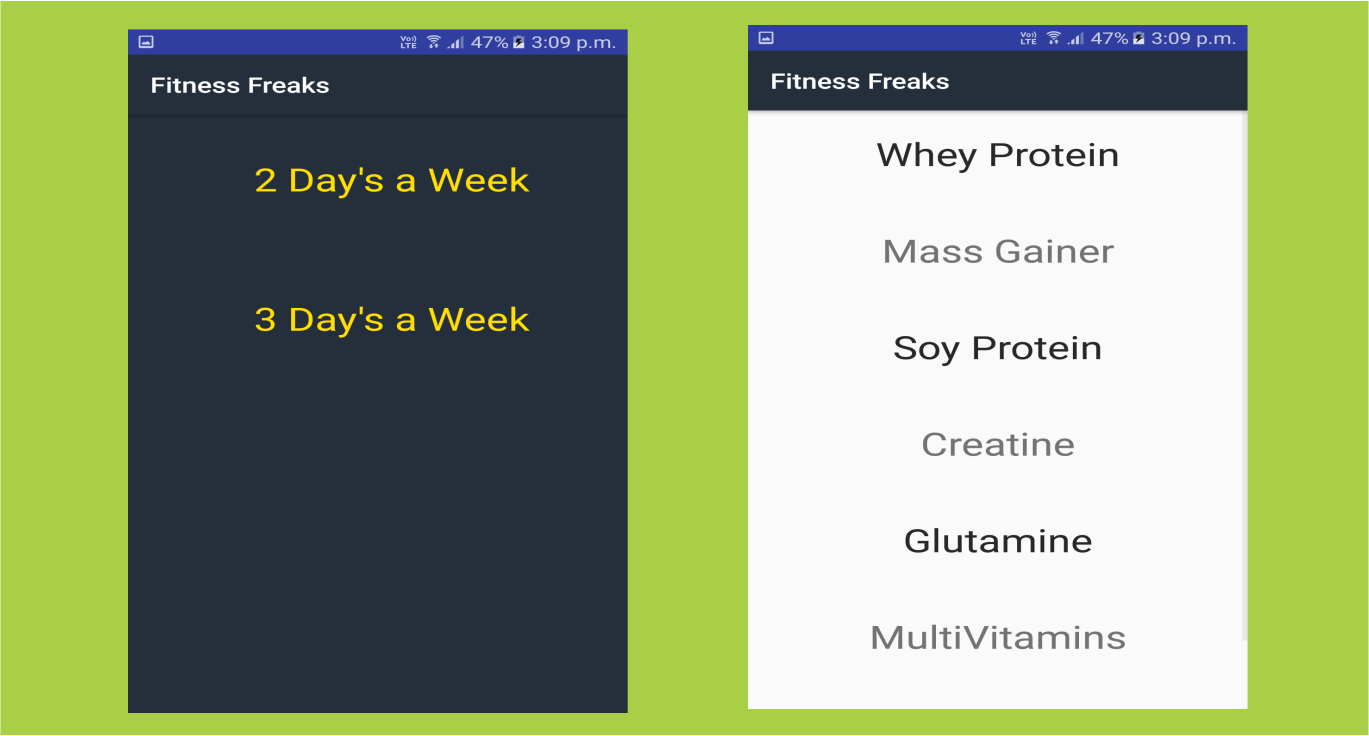The image size is (1369, 736).
Task: Open the Whey Protein list item
Action: [998, 155]
